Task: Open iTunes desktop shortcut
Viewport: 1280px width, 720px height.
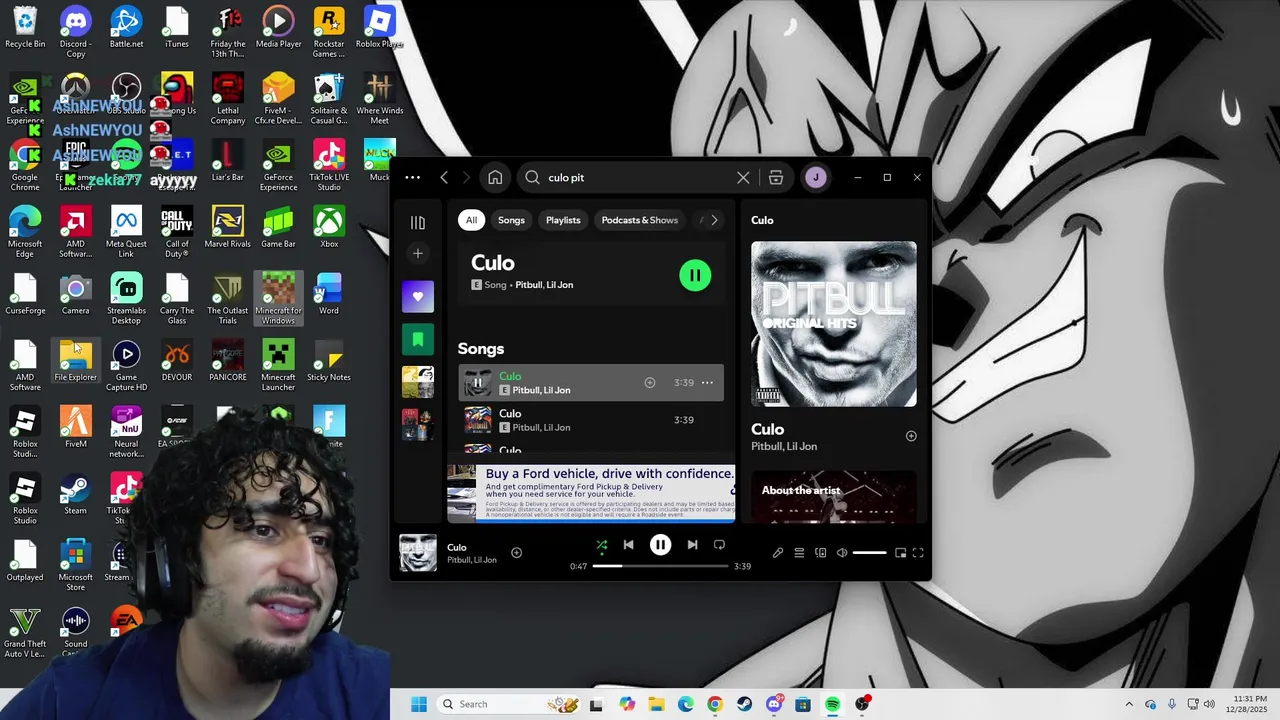Action: [177, 27]
